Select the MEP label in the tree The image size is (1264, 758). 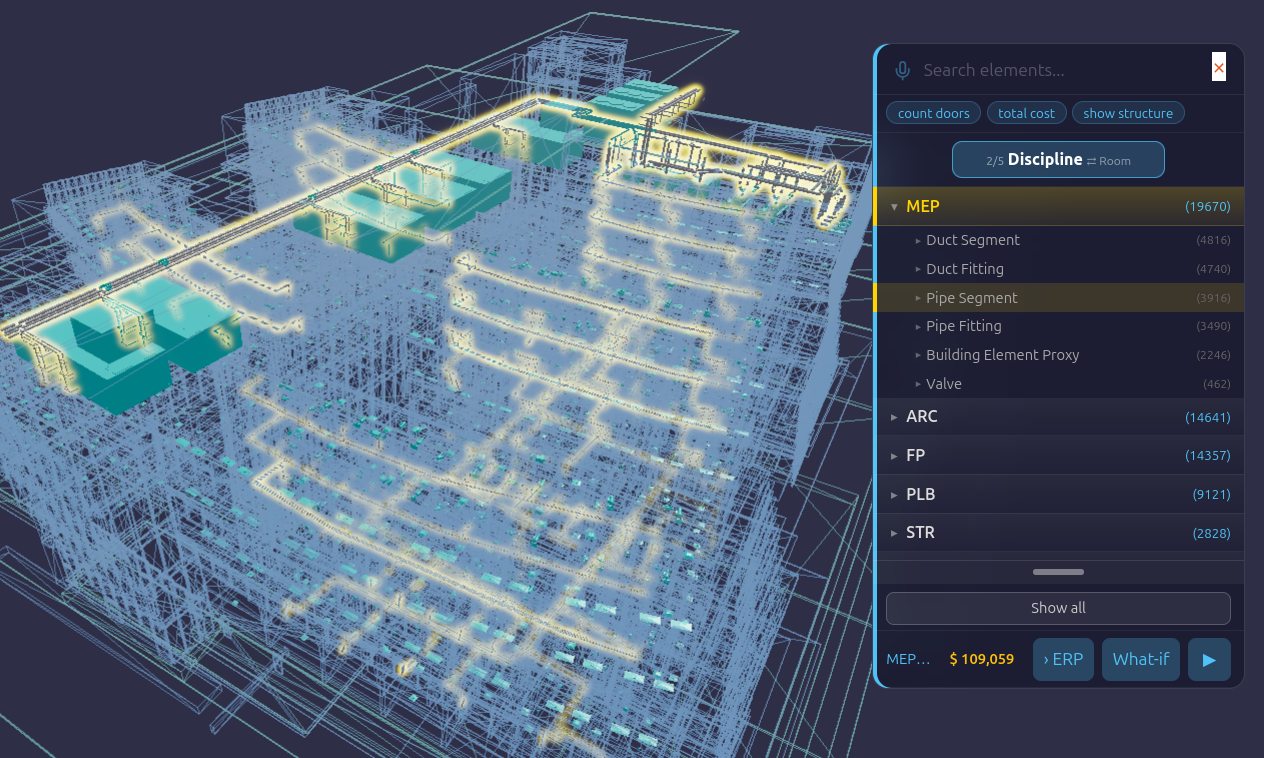click(922, 206)
